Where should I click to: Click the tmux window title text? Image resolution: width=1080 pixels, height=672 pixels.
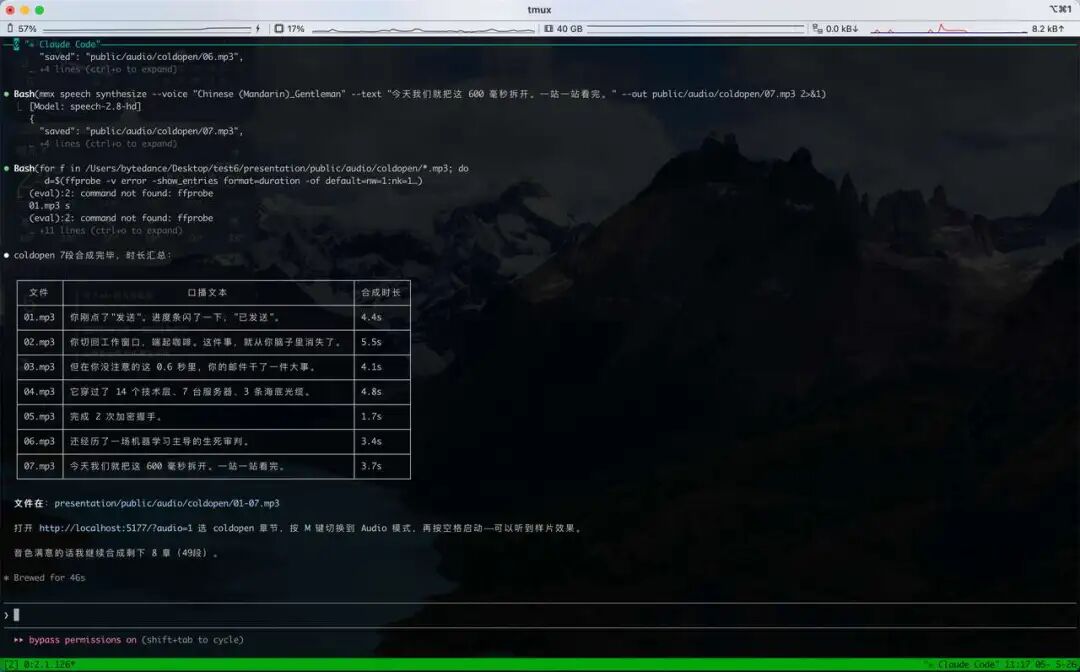click(539, 10)
